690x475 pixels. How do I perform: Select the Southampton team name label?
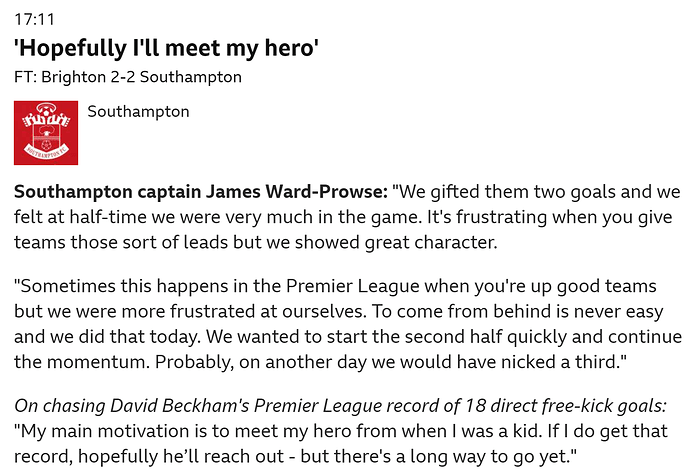tap(138, 112)
